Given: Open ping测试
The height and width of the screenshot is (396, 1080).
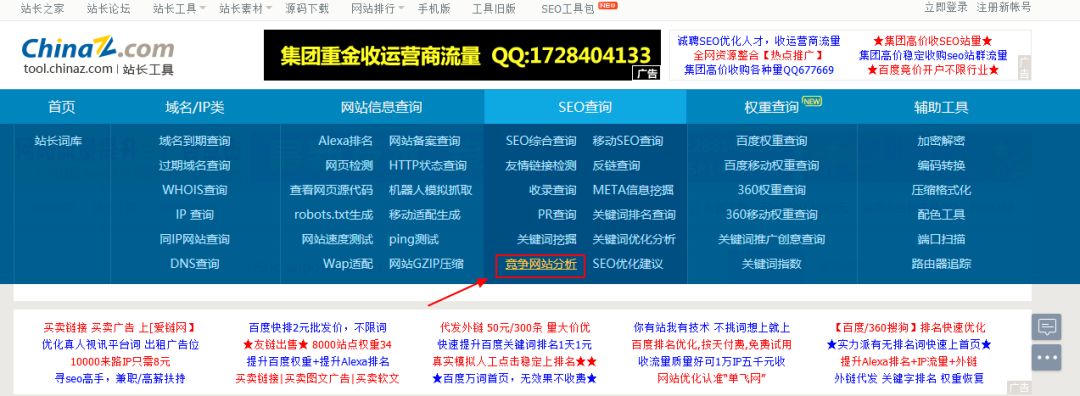Looking at the screenshot, I should click(413, 240).
